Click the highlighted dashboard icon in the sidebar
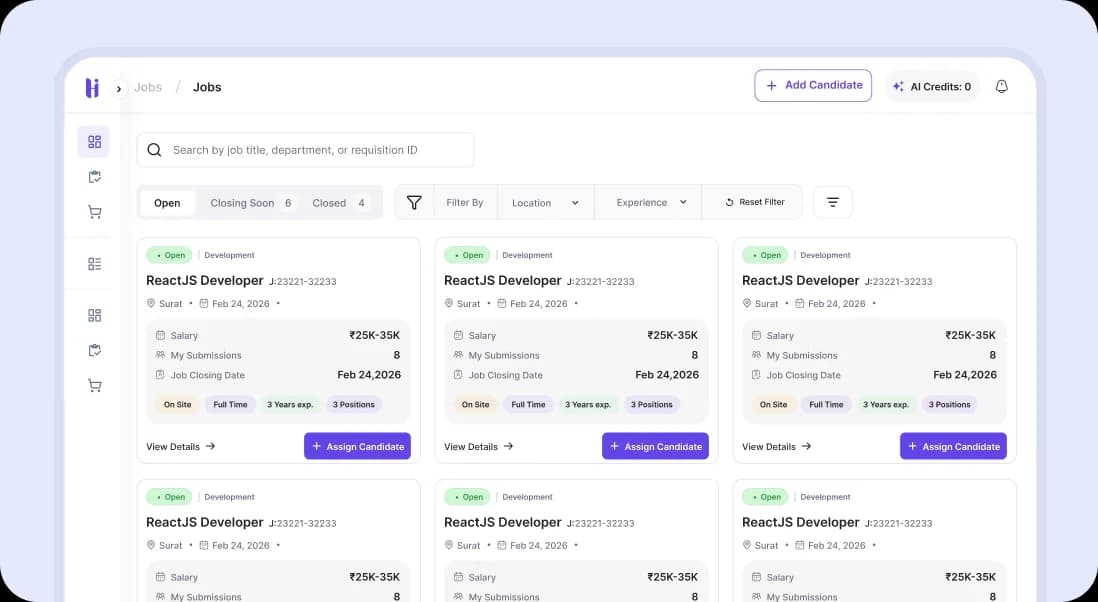 tap(94, 142)
